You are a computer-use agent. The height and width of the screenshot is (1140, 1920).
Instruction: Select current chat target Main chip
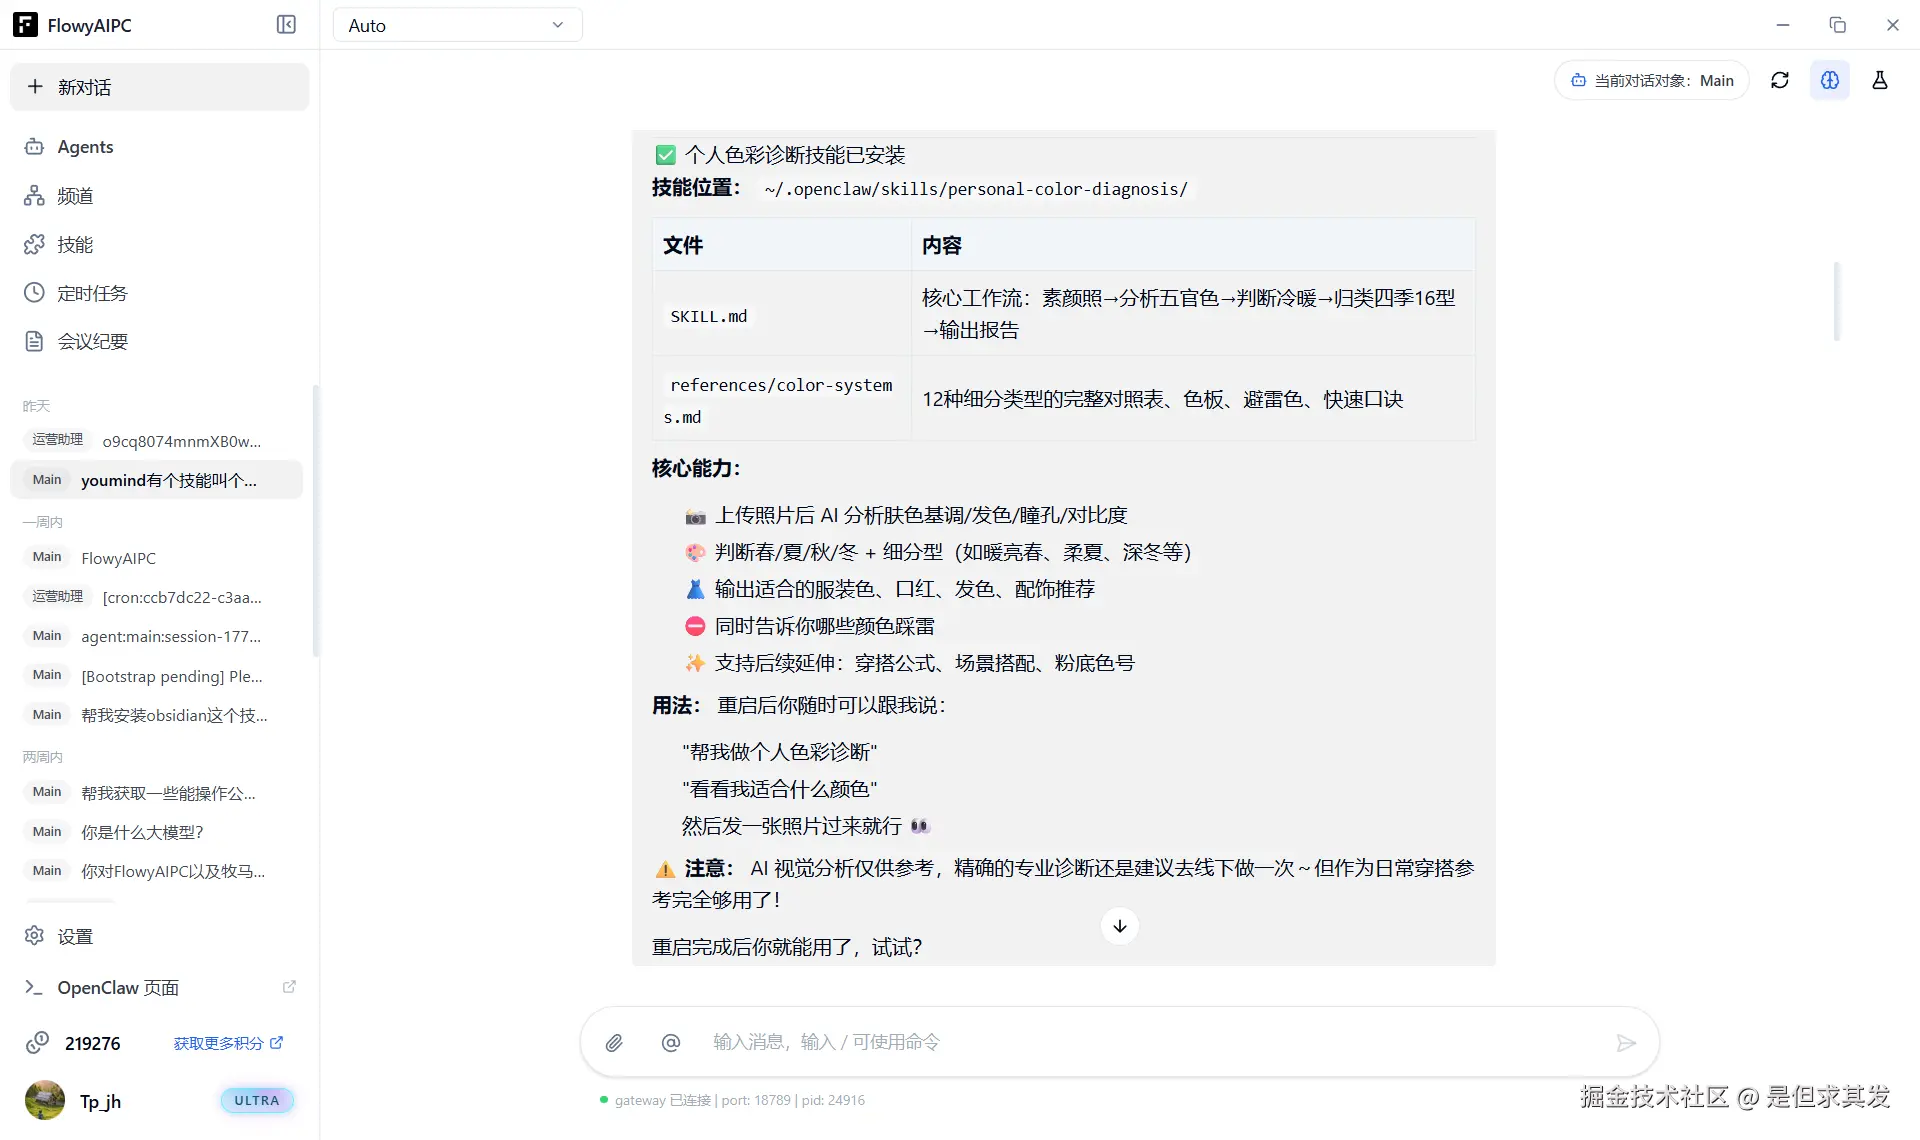[x=1651, y=80]
